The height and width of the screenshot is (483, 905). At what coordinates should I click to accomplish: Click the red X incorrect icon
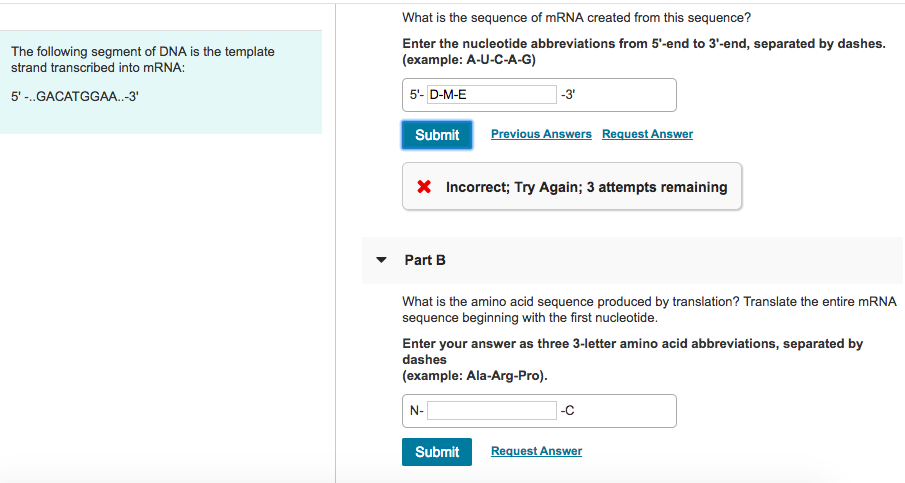coord(424,186)
